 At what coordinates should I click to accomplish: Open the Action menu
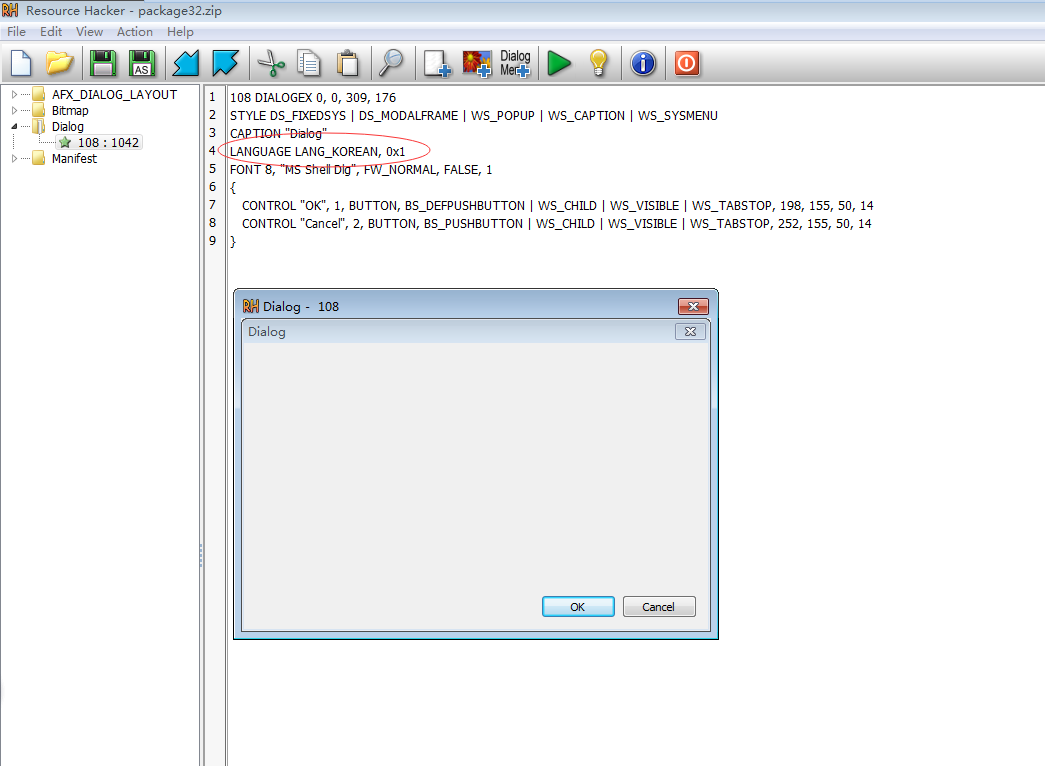(x=135, y=31)
